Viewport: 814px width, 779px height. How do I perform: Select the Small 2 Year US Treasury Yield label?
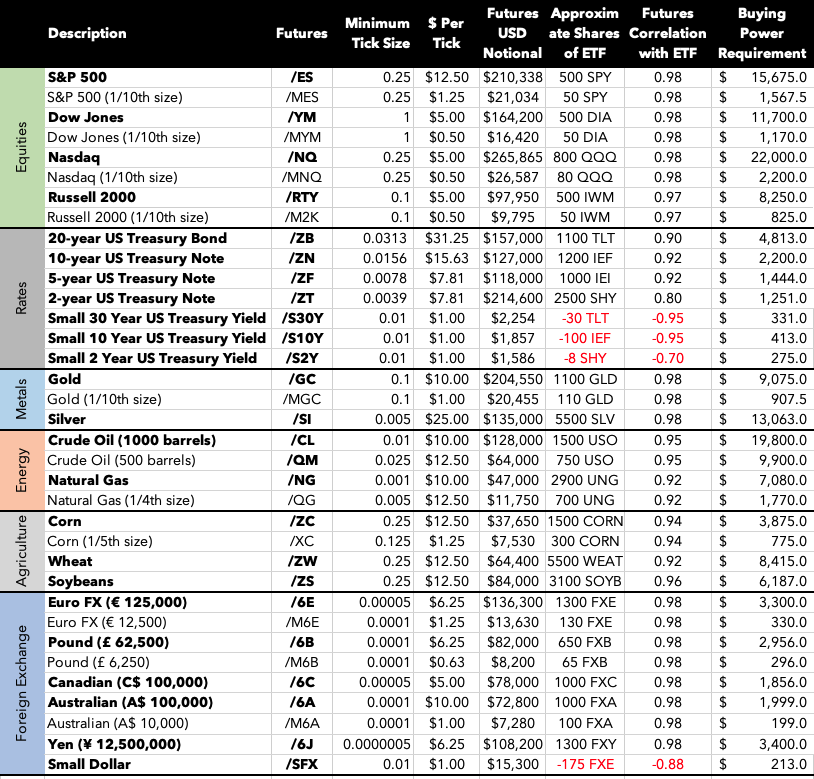152,358
